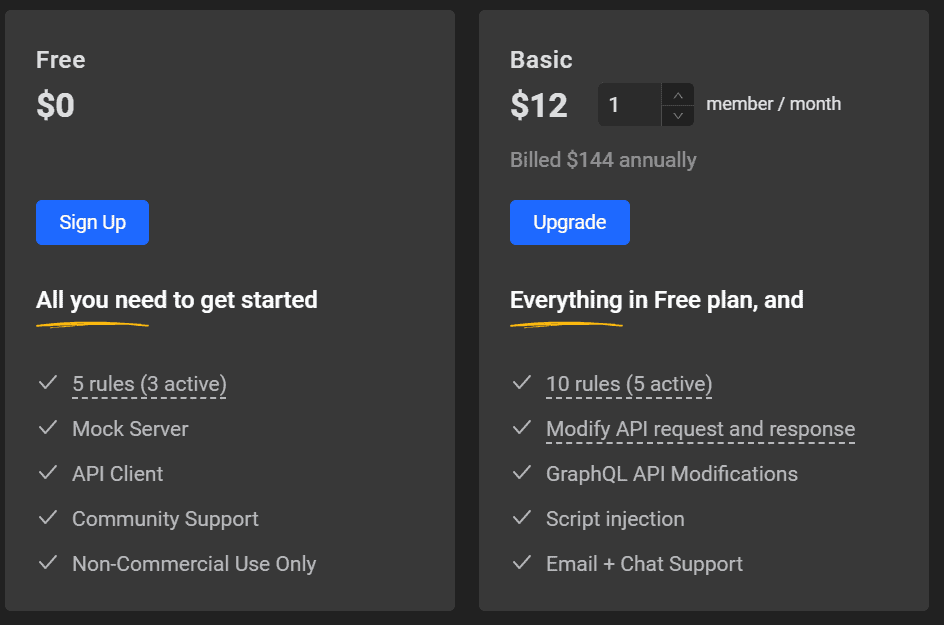Click the checkmark beside Script injection
This screenshot has height=625, width=944.
click(x=521, y=518)
